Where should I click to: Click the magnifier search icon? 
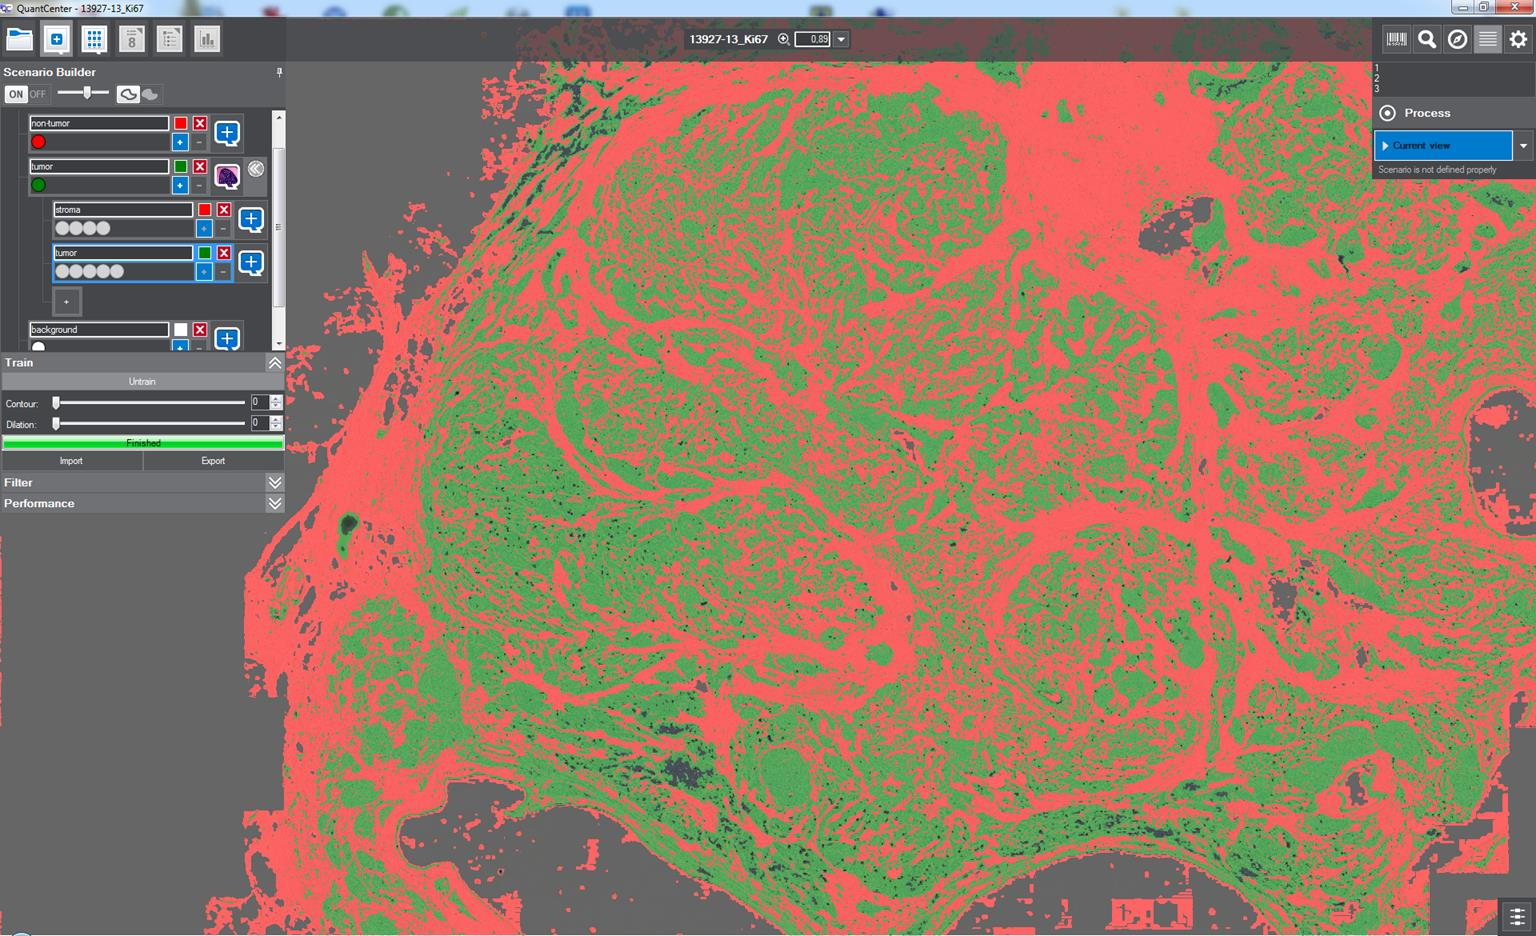tap(1427, 39)
